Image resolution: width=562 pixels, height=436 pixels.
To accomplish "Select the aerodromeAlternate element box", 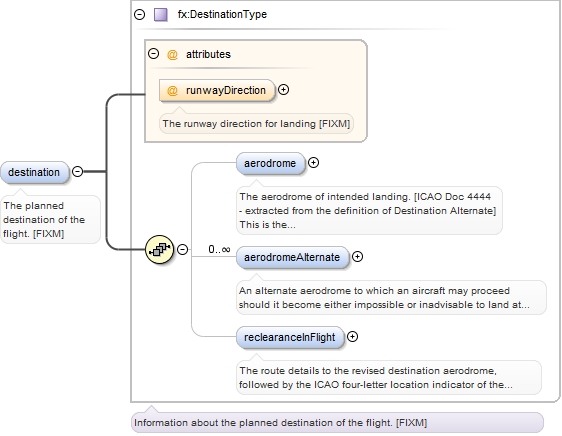I will tap(292, 257).
